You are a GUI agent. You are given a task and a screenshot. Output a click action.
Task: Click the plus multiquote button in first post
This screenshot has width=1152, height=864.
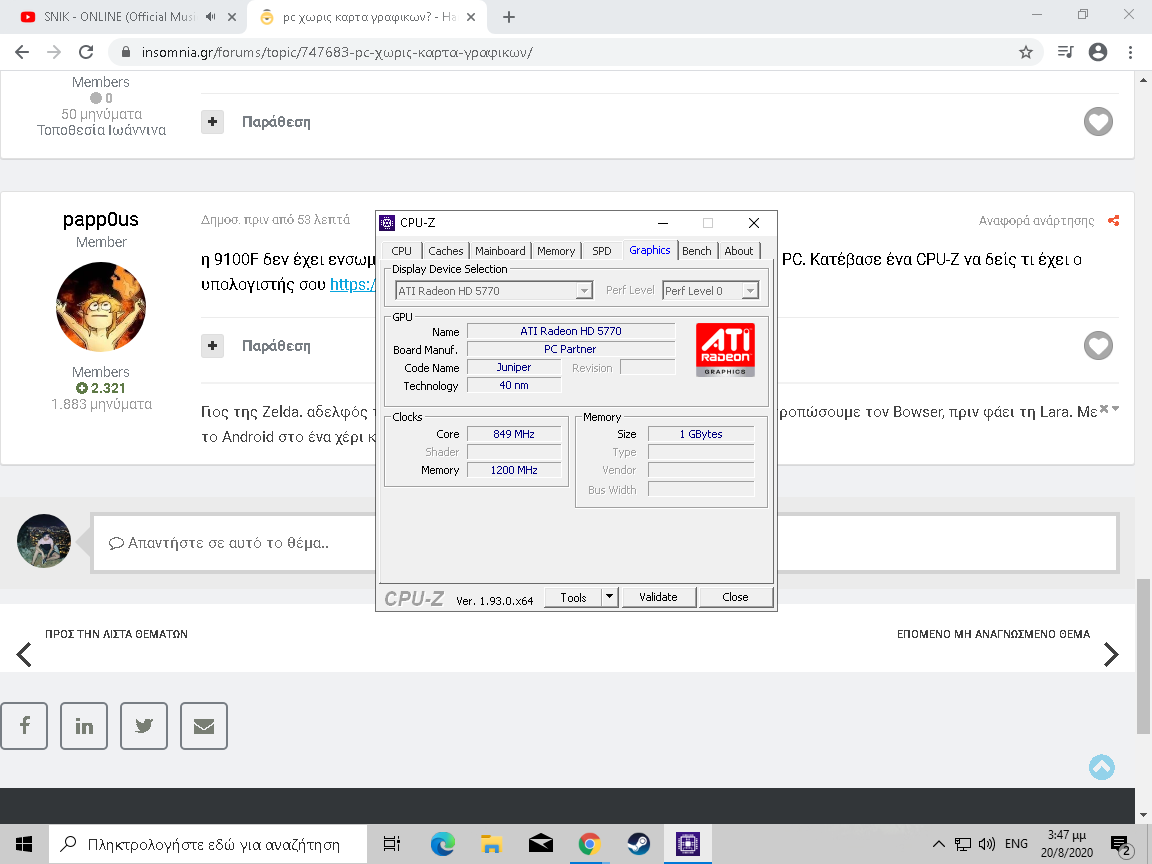point(212,122)
